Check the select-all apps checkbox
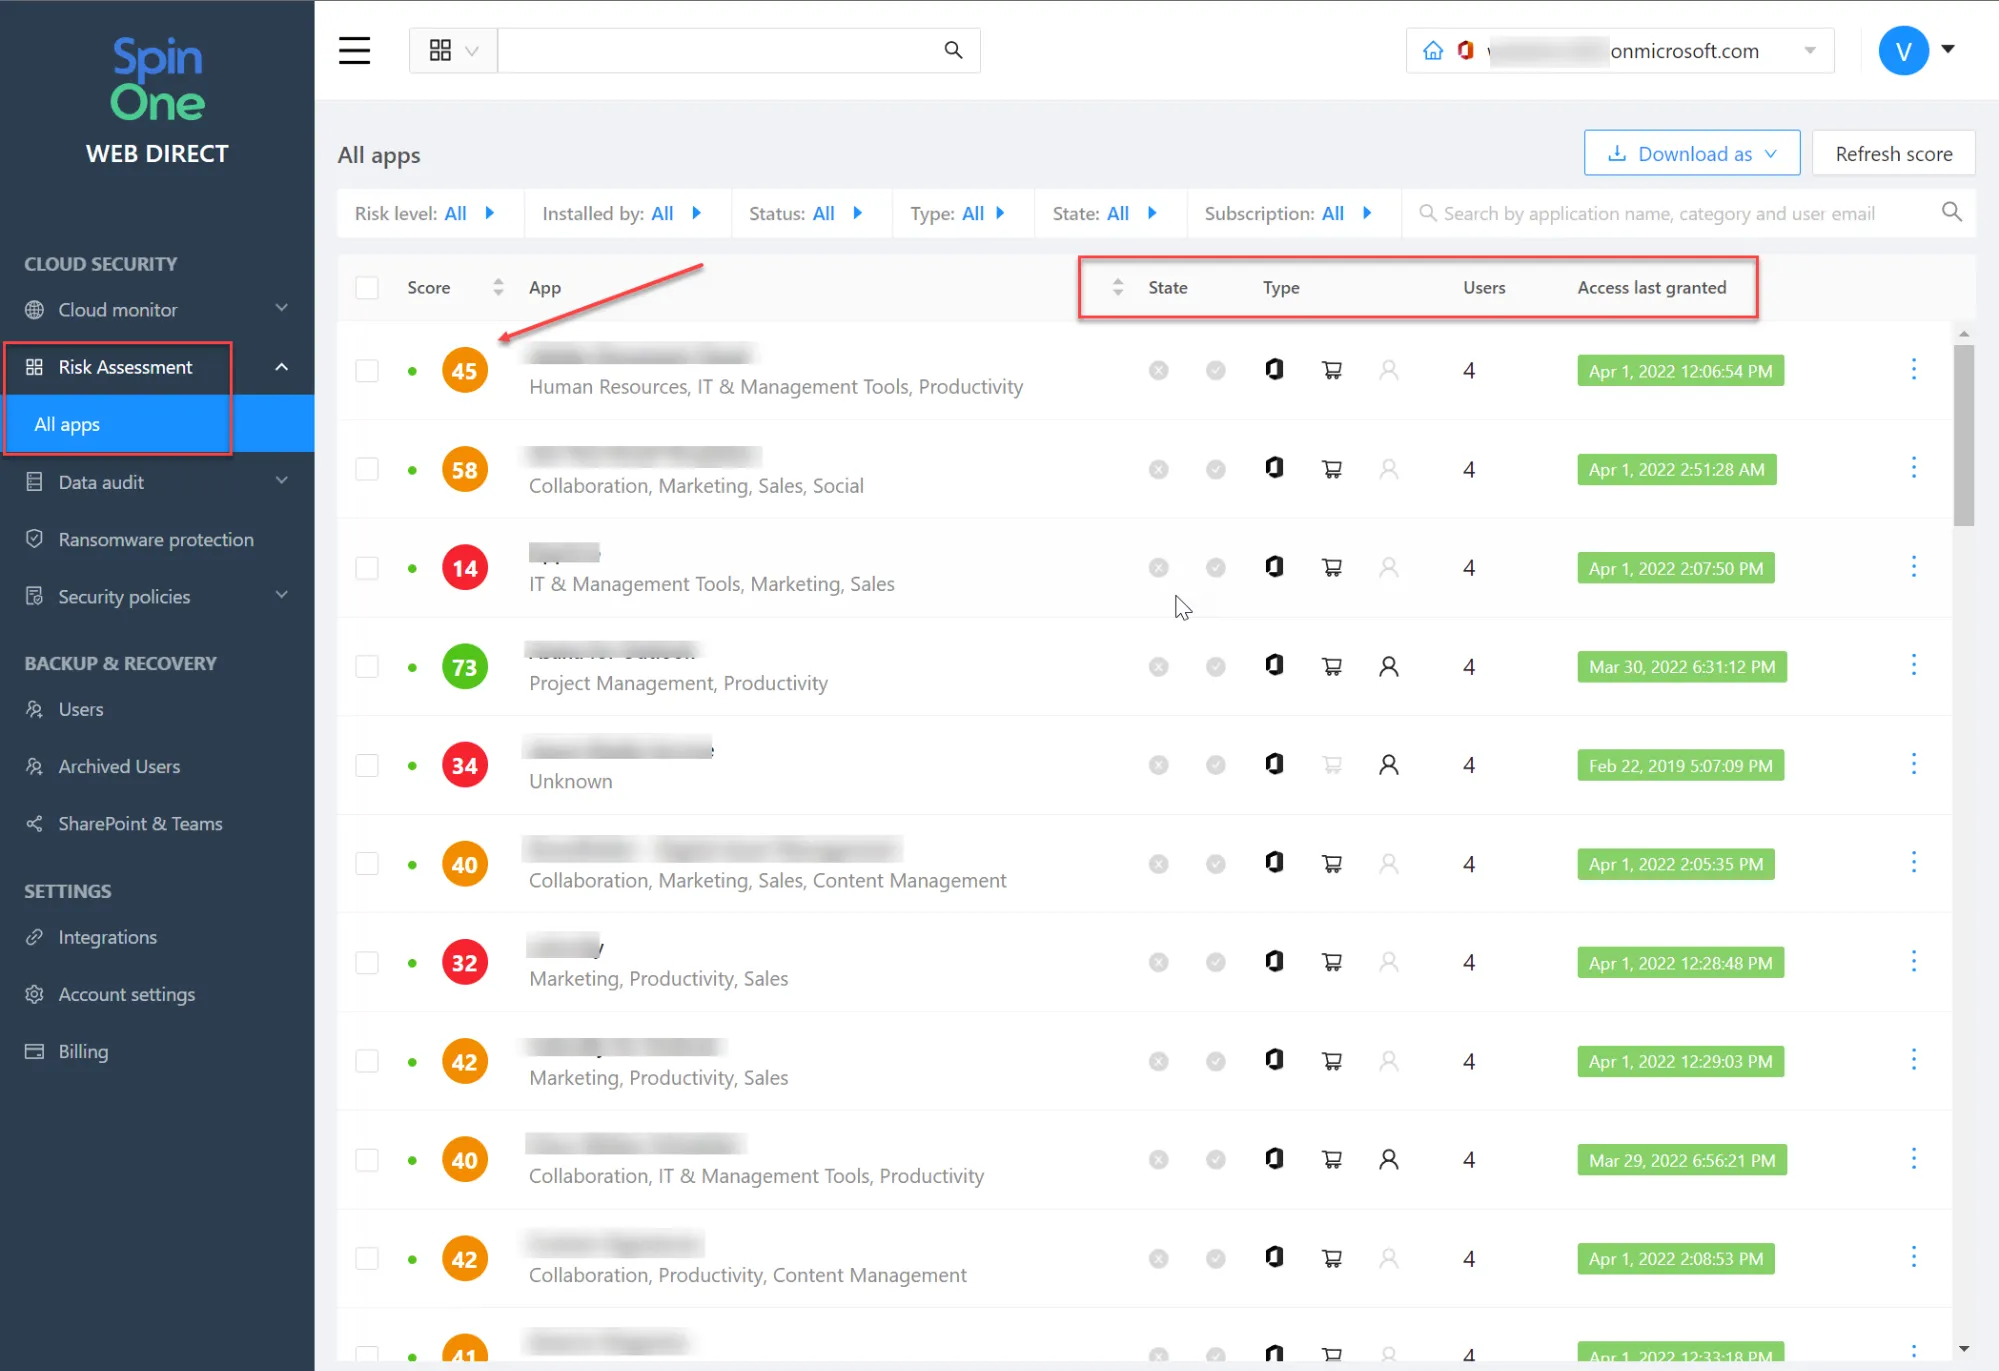The width and height of the screenshot is (1999, 1371). point(367,287)
